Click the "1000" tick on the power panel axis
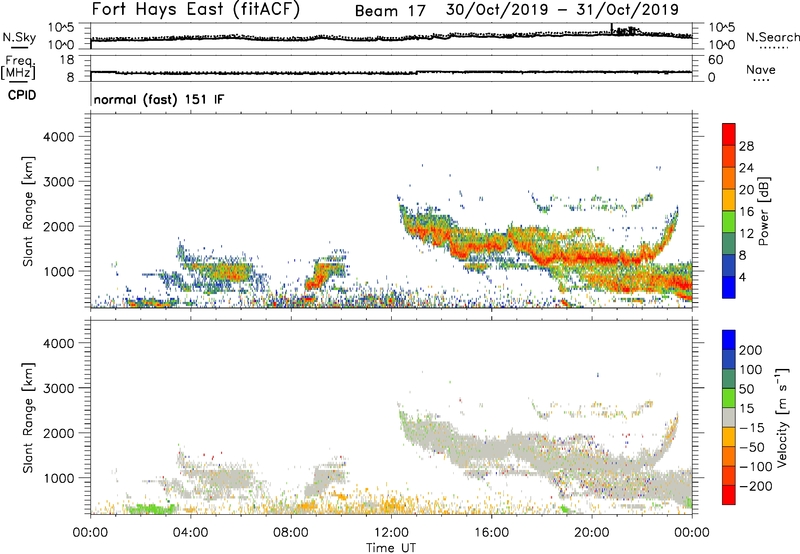800x554 pixels. click(58, 271)
